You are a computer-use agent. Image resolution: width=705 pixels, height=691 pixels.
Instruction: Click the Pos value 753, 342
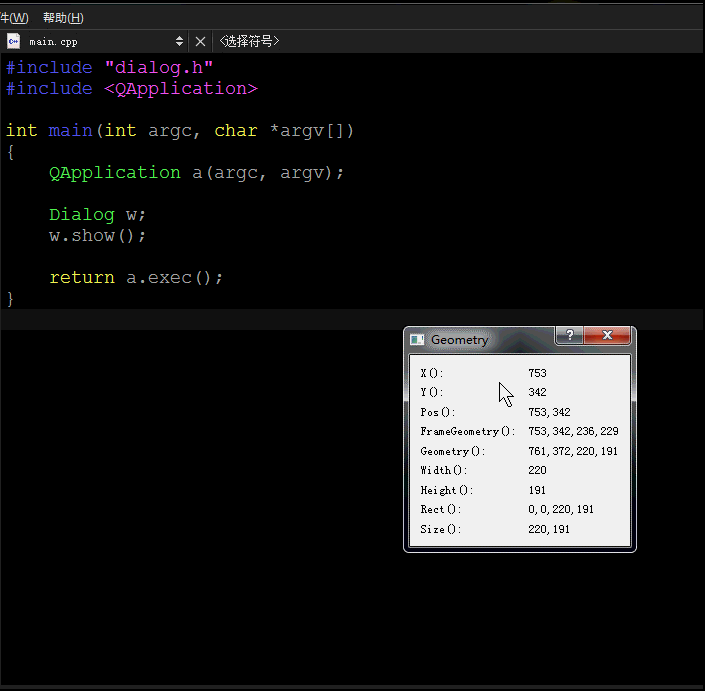(x=549, y=412)
